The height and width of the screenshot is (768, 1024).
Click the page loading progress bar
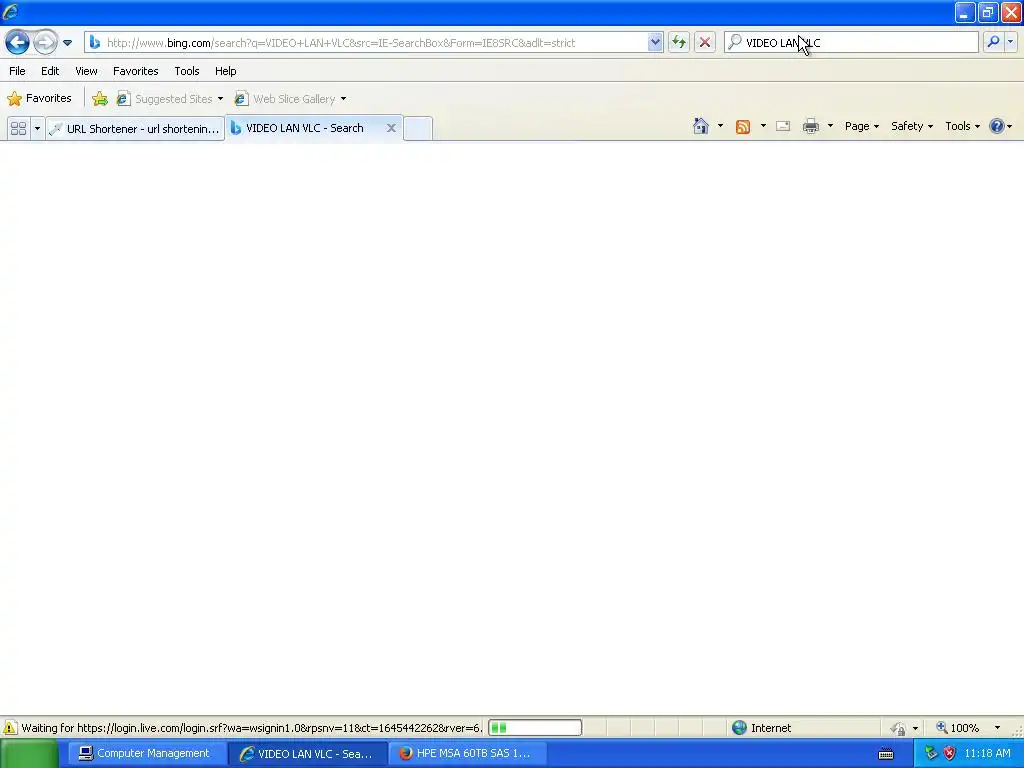click(535, 728)
